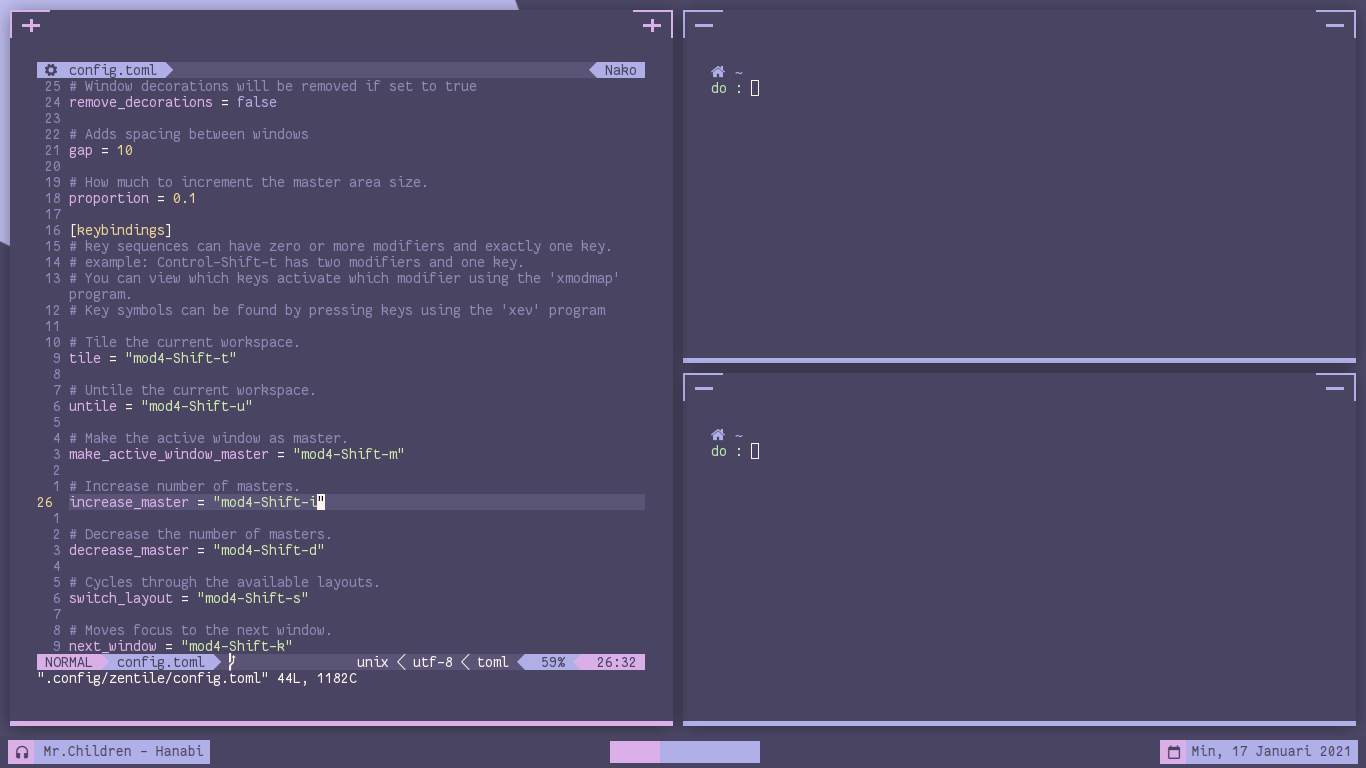Click the headphones icon in the bottom bar
Viewport: 1366px width, 768px height.
(22, 752)
